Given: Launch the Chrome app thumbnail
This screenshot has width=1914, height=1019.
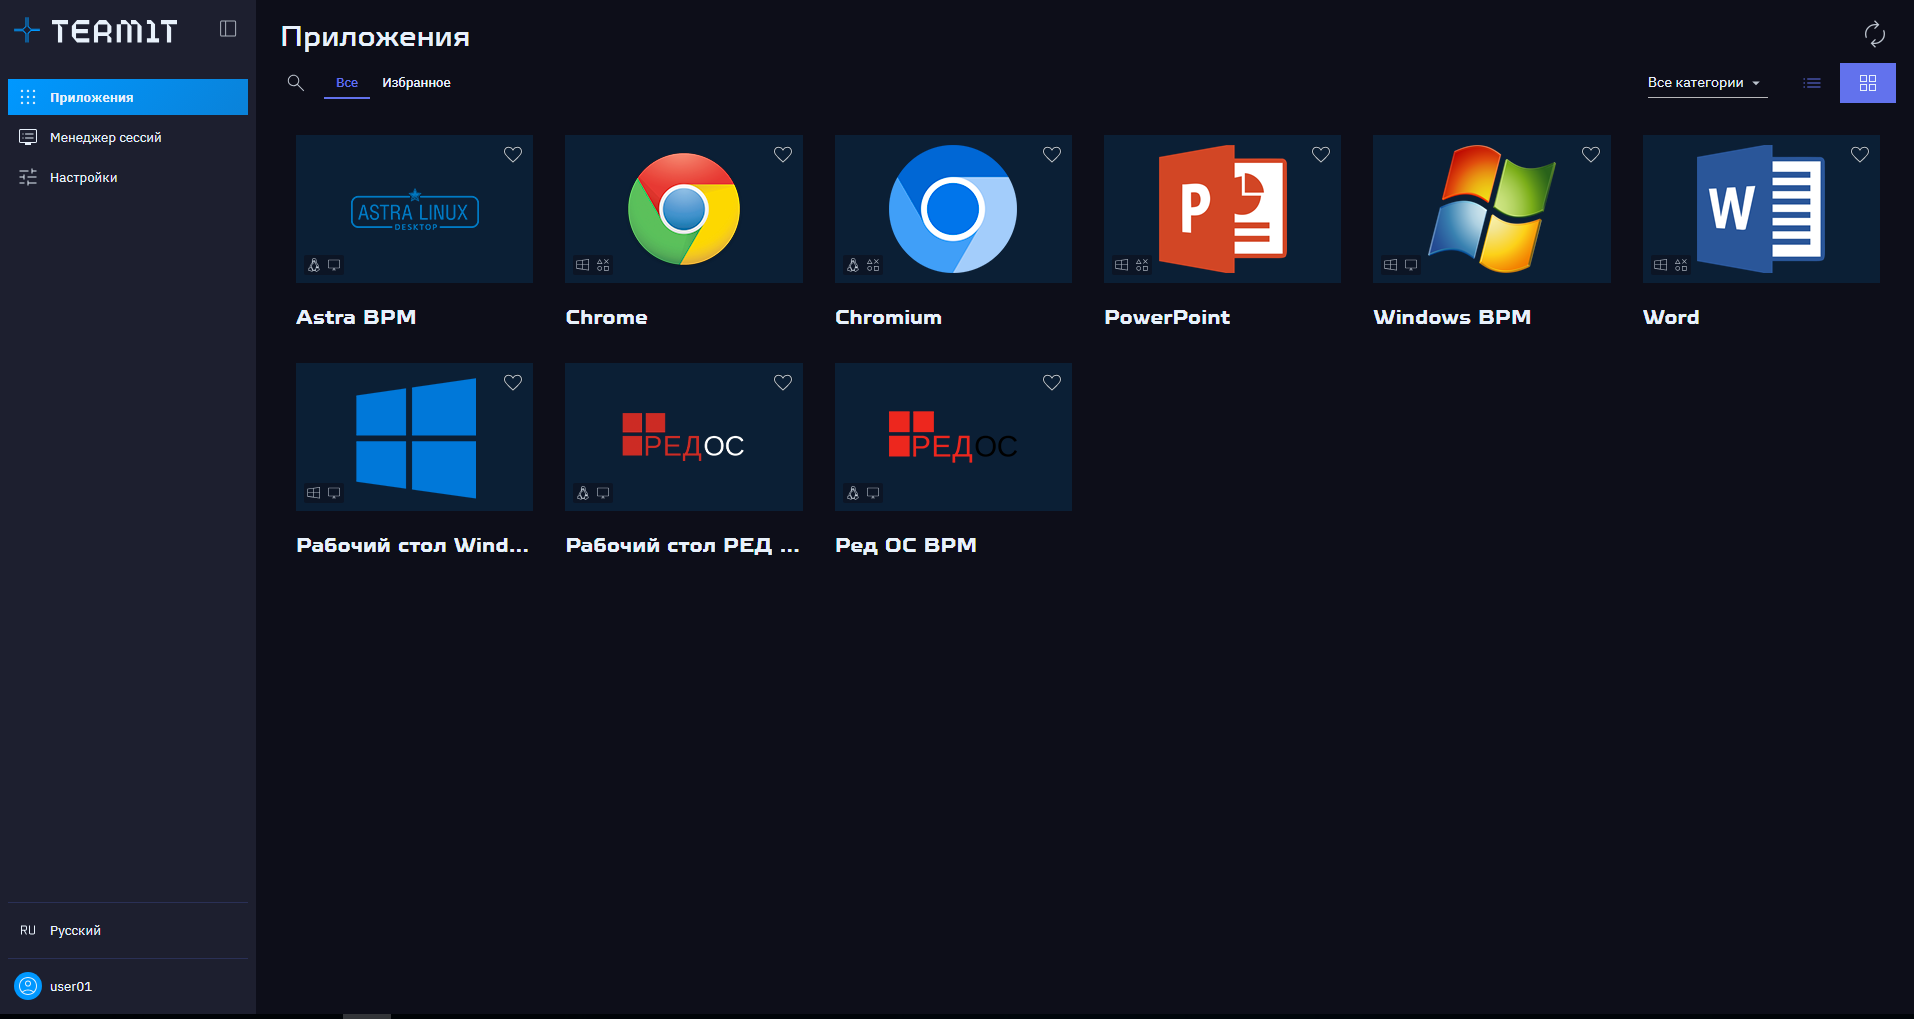Looking at the screenshot, I should [684, 209].
